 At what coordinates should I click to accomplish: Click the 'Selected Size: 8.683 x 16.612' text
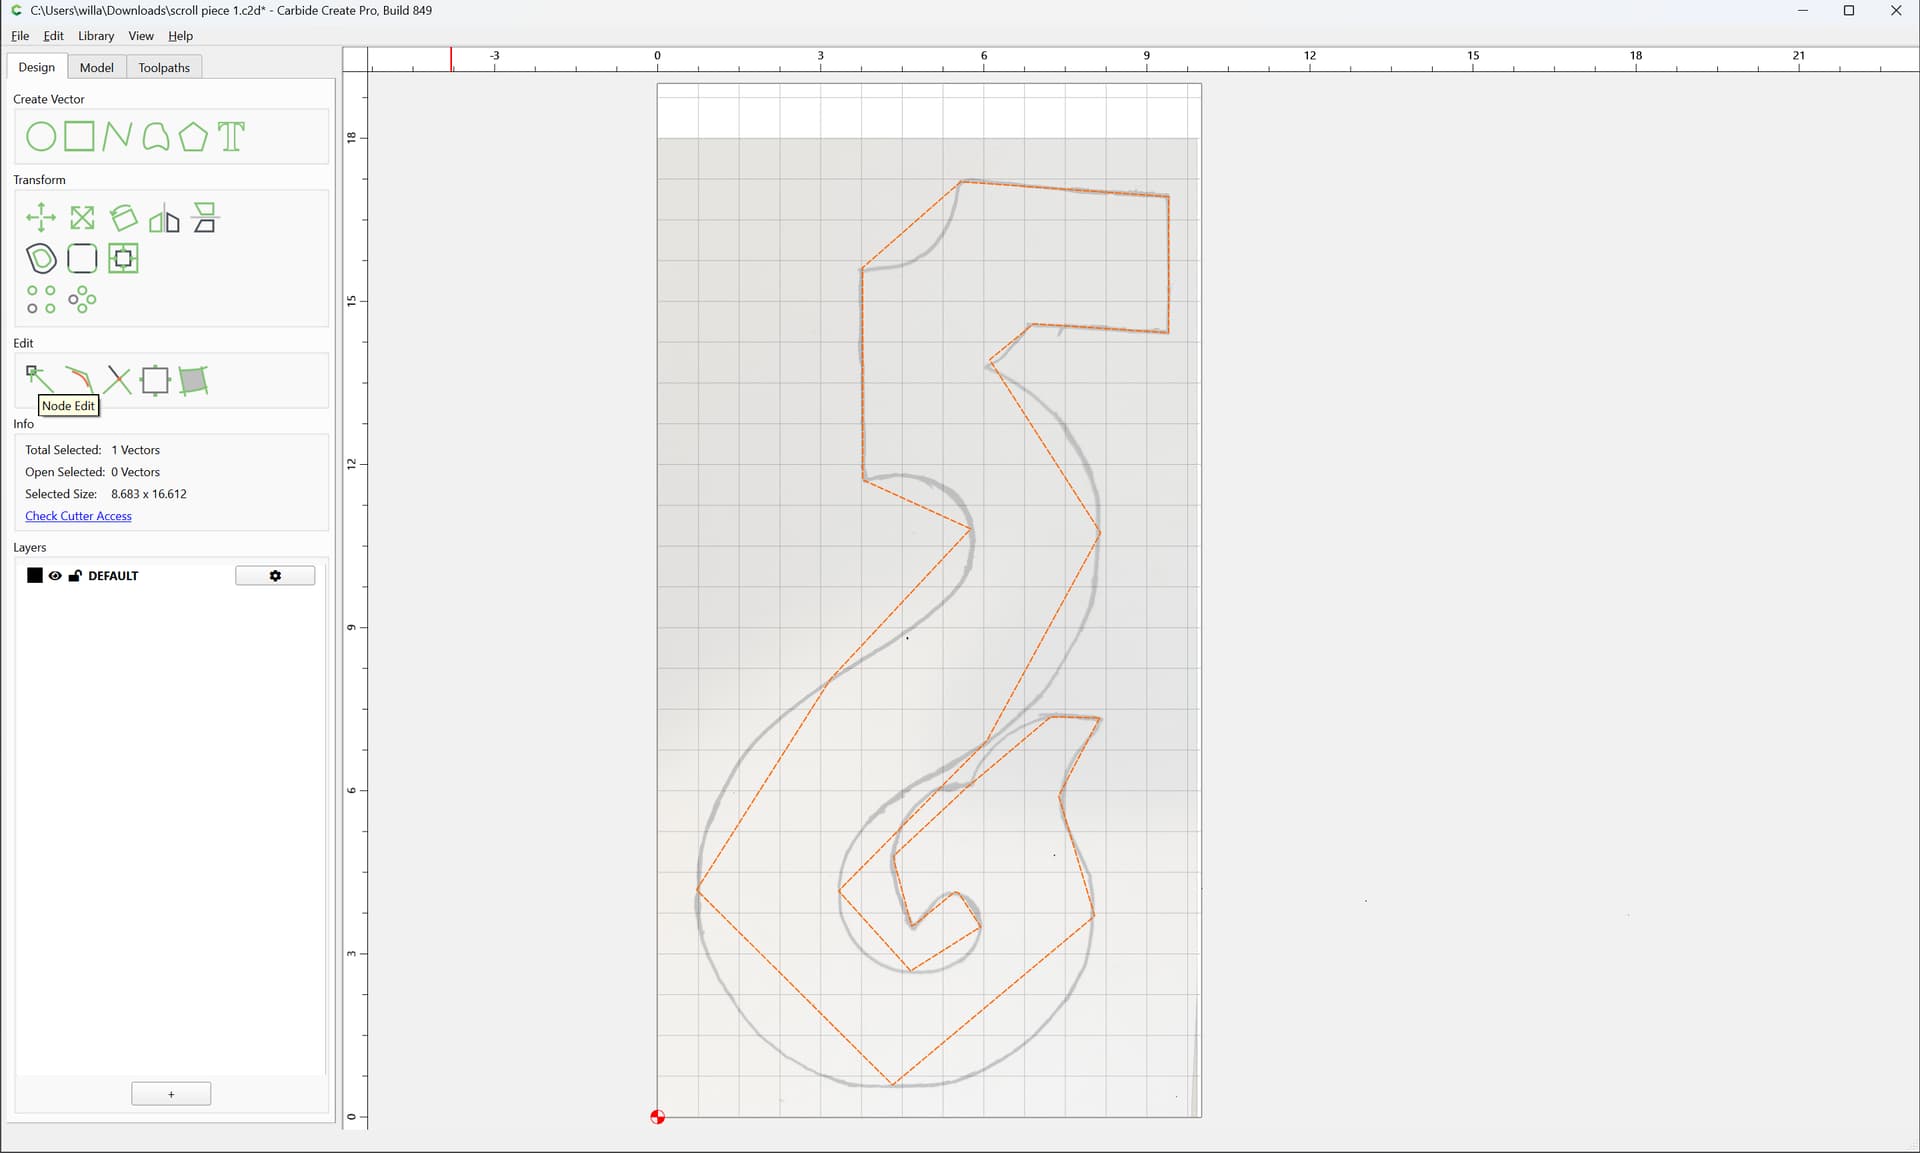[106, 494]
